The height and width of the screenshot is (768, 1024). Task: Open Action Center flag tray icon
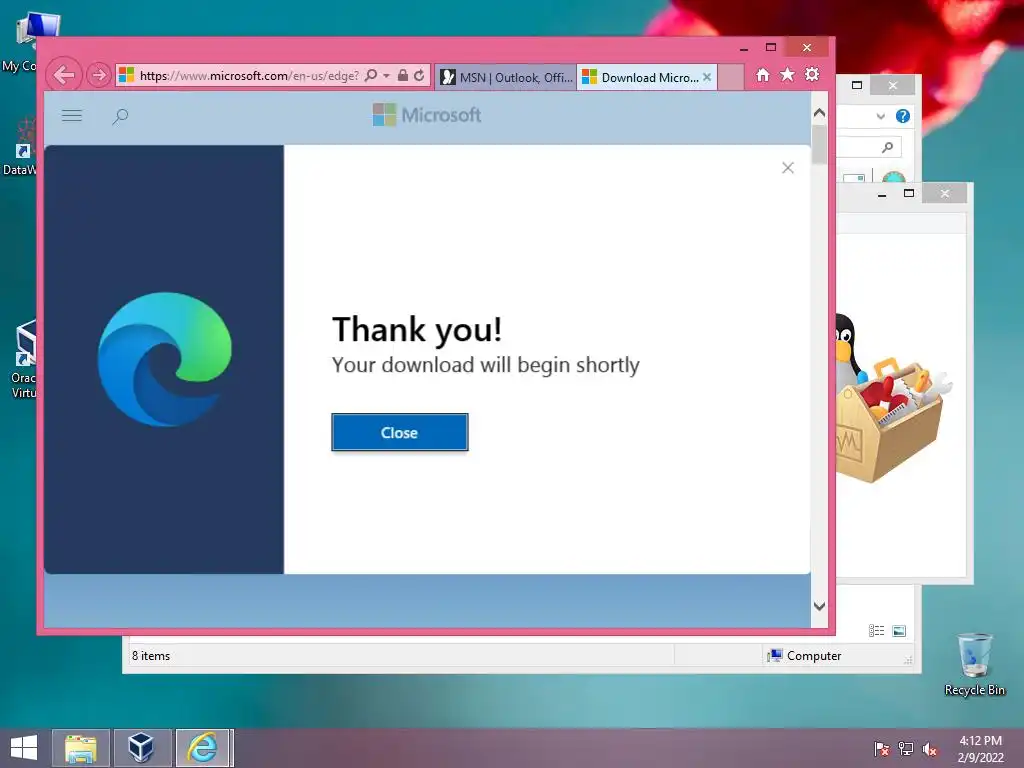tap(881, 749)
